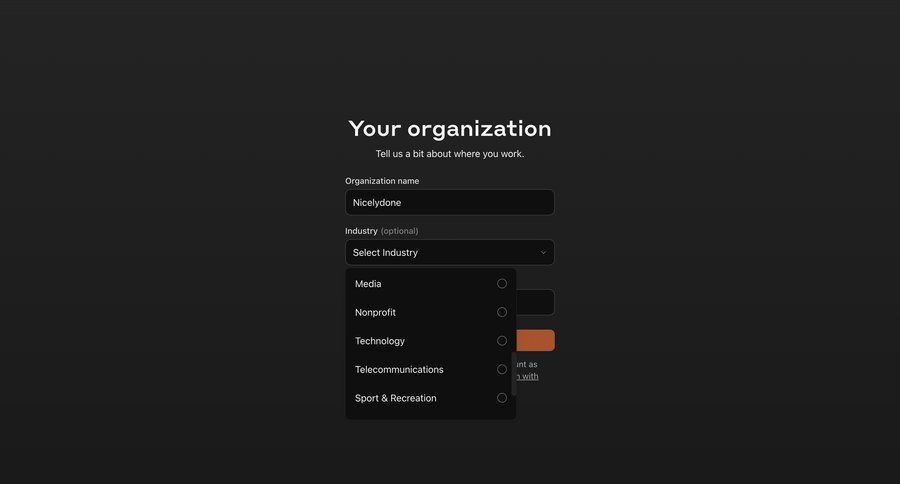
Task: Choose Technology from the industry list
Action: (x=430, y=341)
